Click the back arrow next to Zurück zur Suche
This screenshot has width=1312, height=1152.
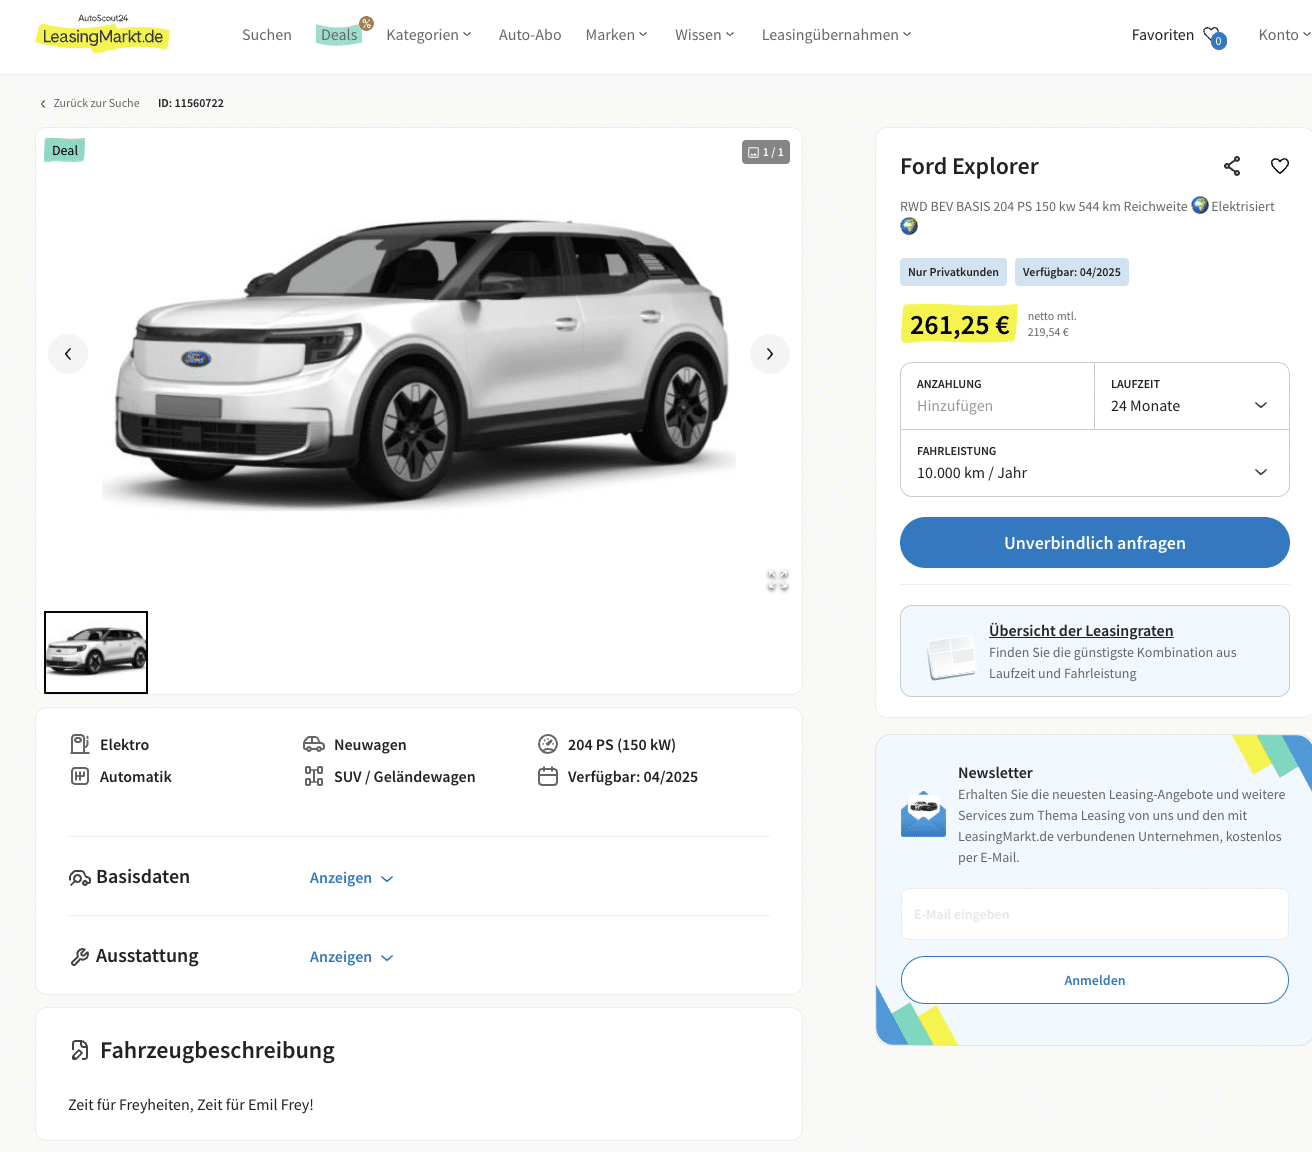(x=43, y=104)
